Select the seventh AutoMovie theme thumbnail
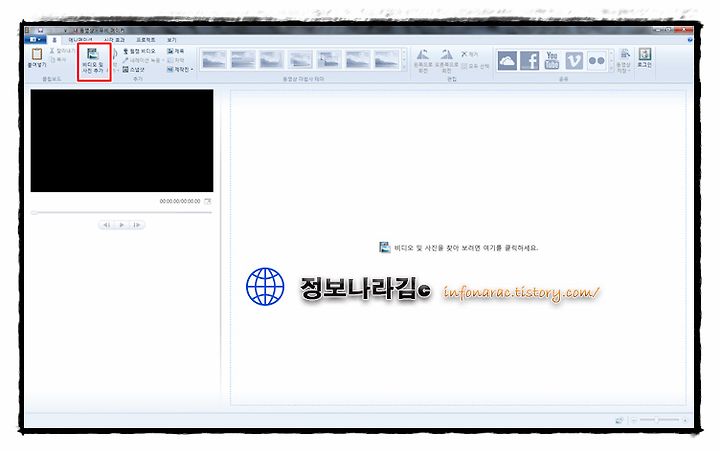This screenshot has height=451, width=720. 386,60
